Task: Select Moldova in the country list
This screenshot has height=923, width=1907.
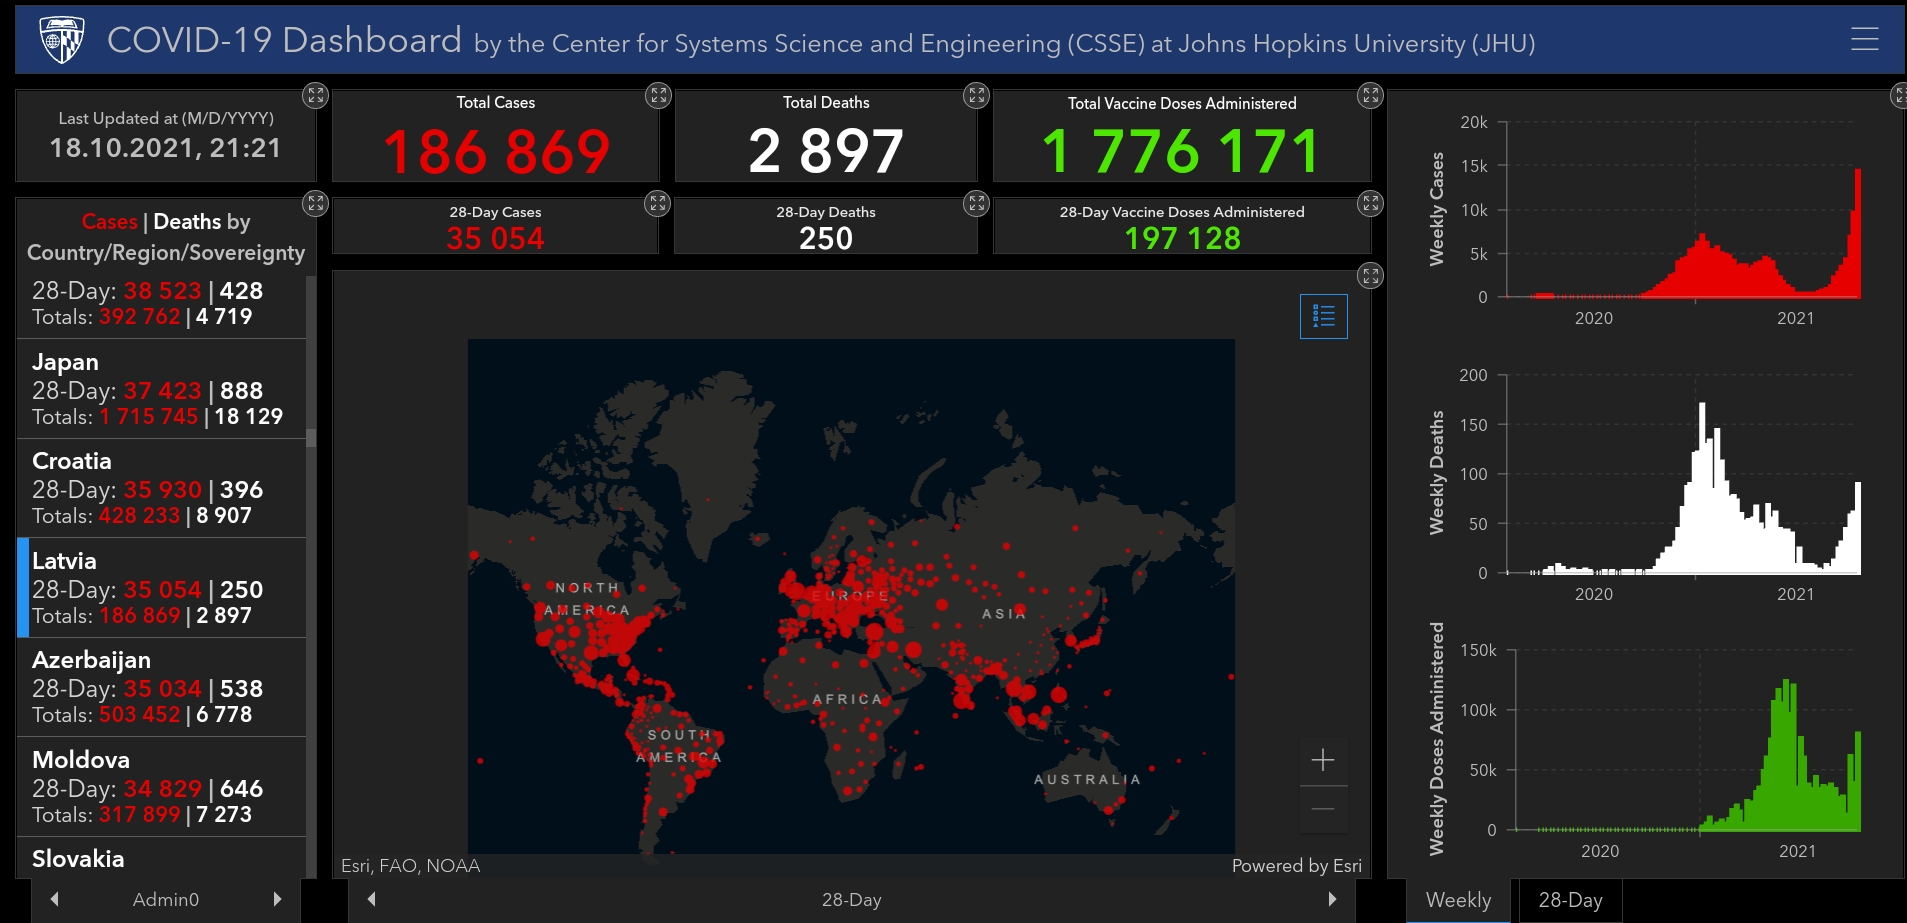Action: [162, 787]
